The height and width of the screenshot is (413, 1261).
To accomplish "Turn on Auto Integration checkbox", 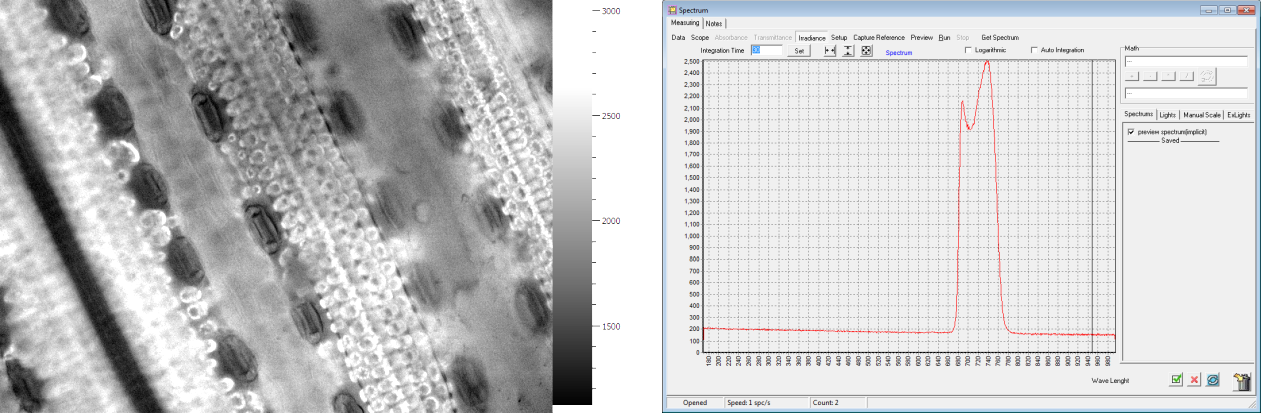I will tap(1034, 50).
